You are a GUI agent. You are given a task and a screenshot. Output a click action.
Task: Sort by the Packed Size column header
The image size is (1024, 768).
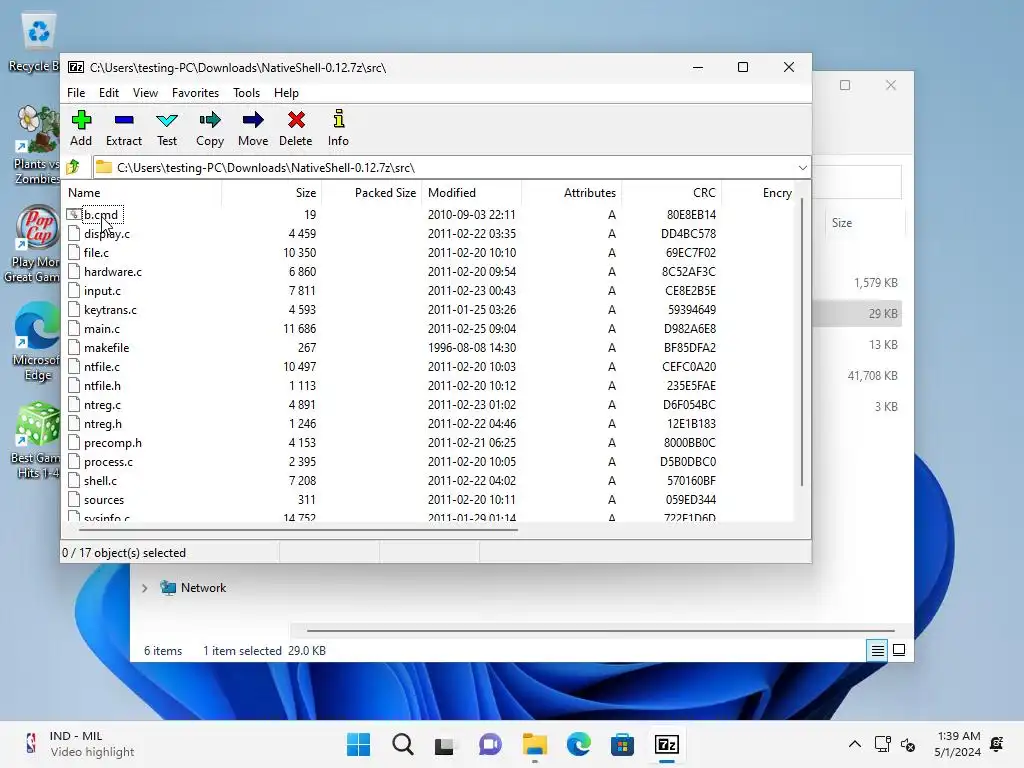pyautogui.click(x=372, y=193)
